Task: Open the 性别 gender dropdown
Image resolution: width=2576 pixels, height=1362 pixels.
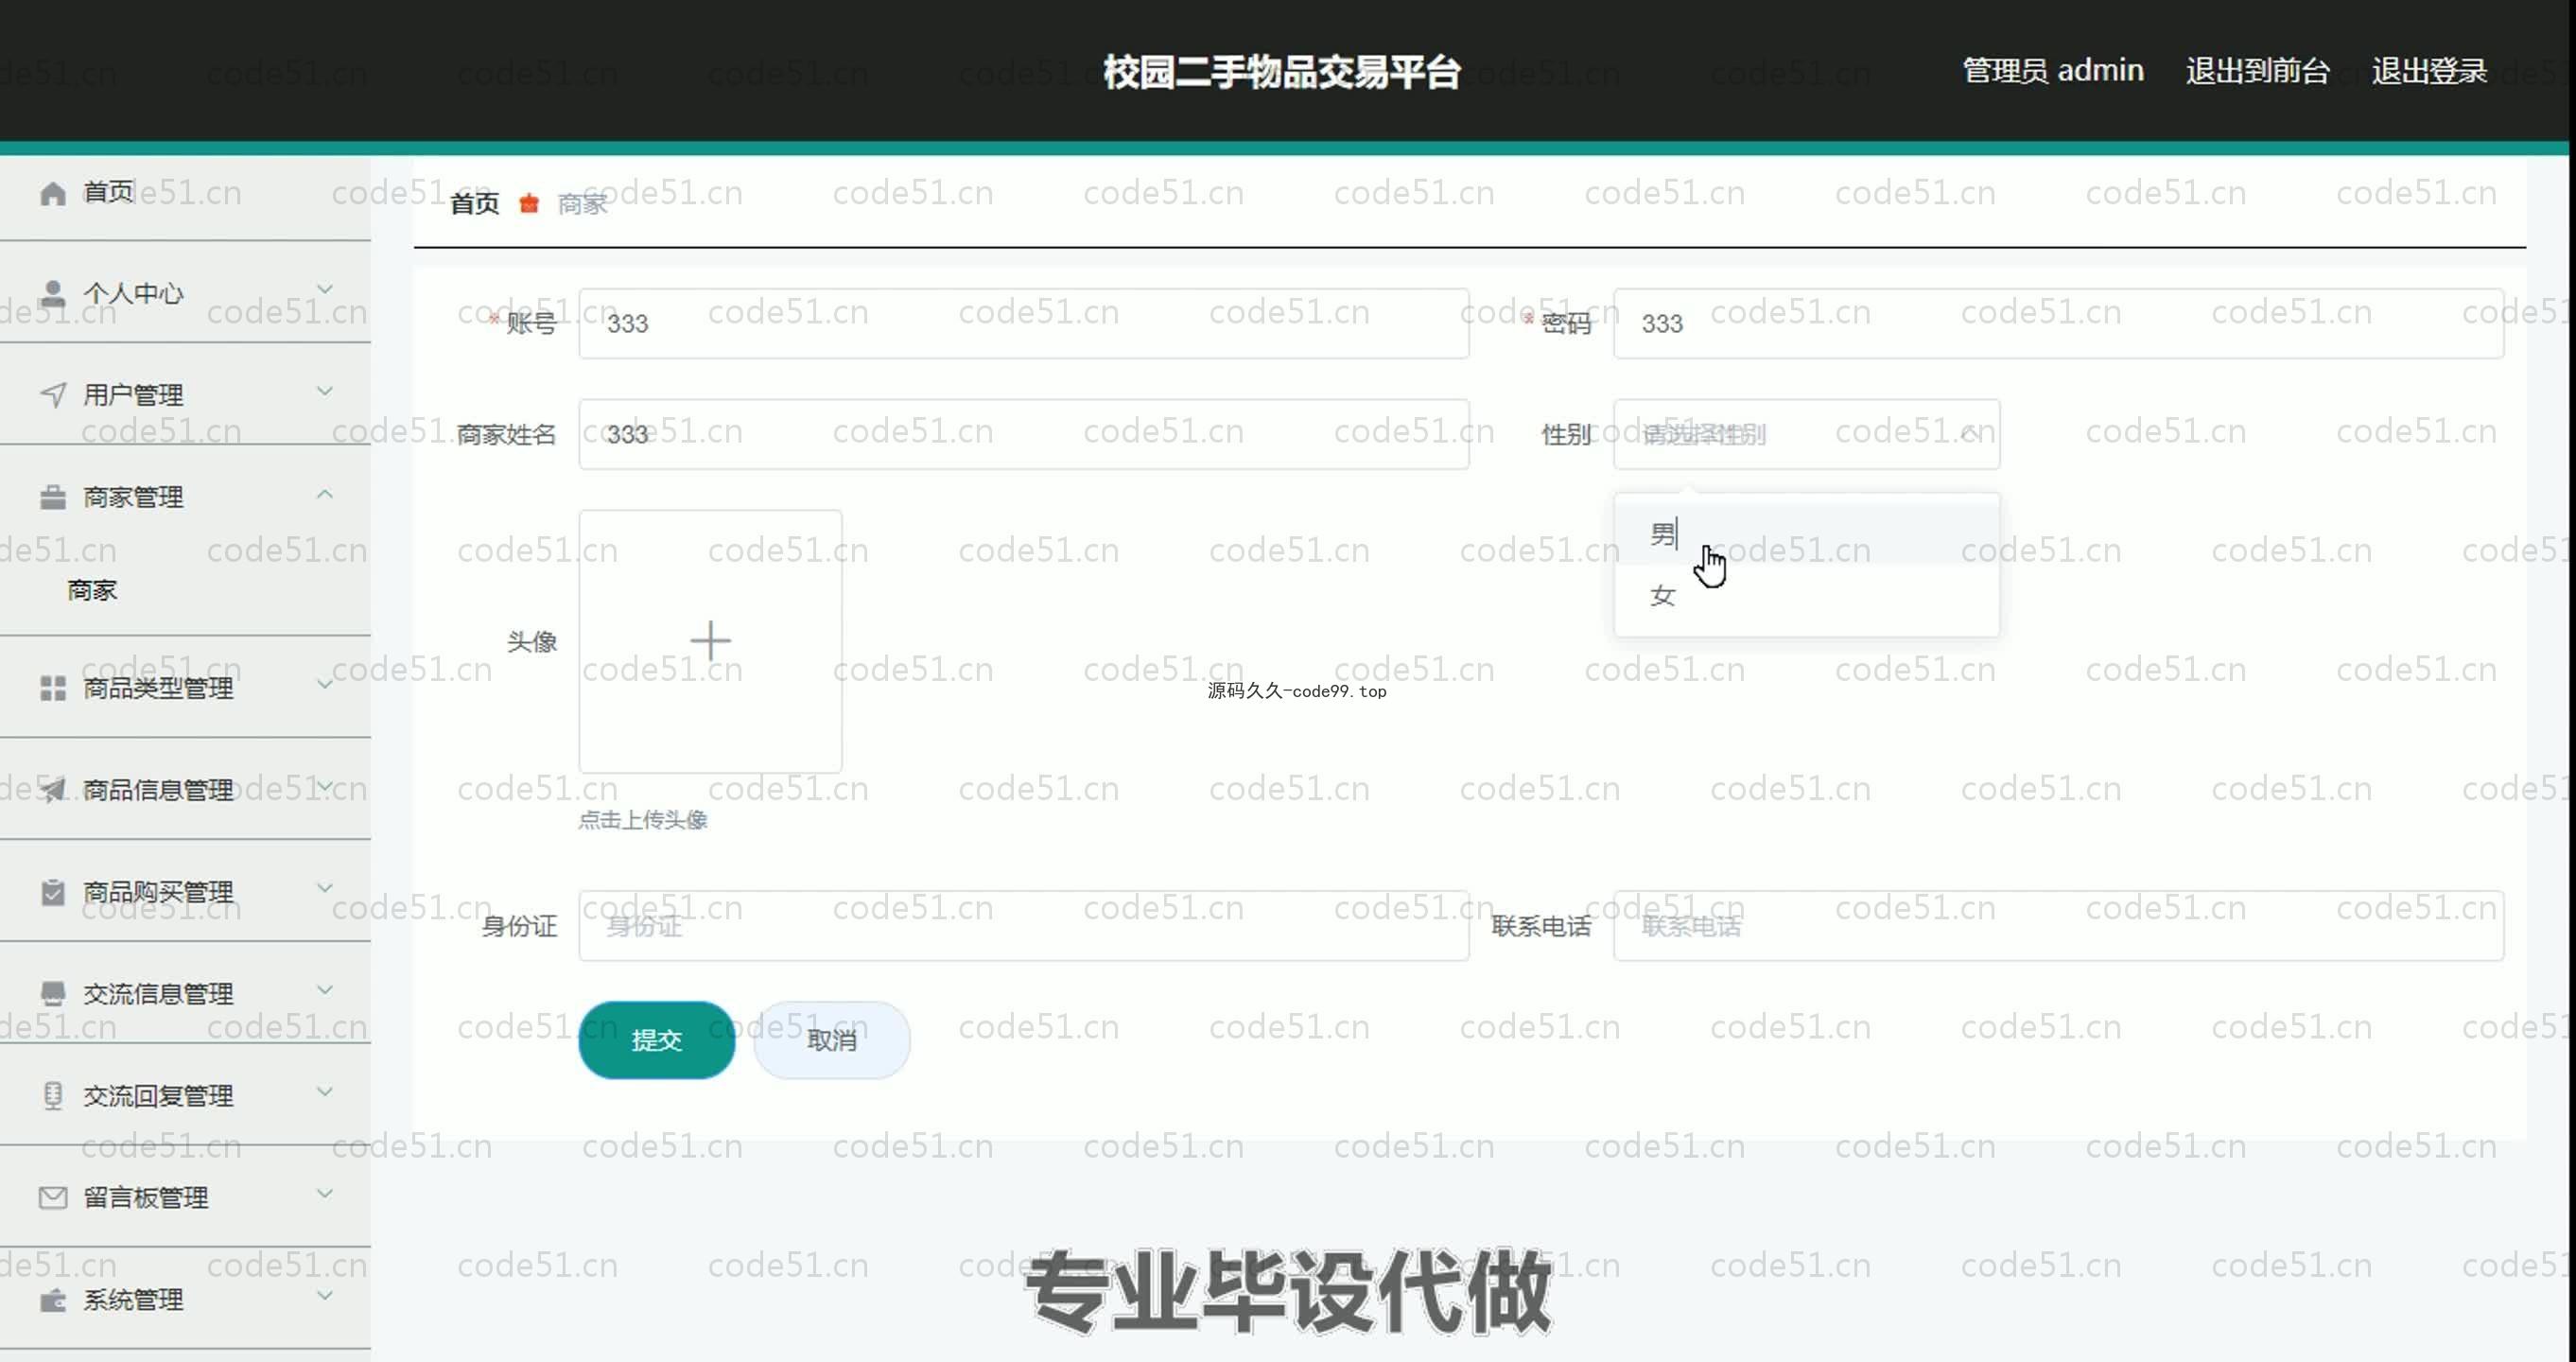Action: (x=1806, y=434)
